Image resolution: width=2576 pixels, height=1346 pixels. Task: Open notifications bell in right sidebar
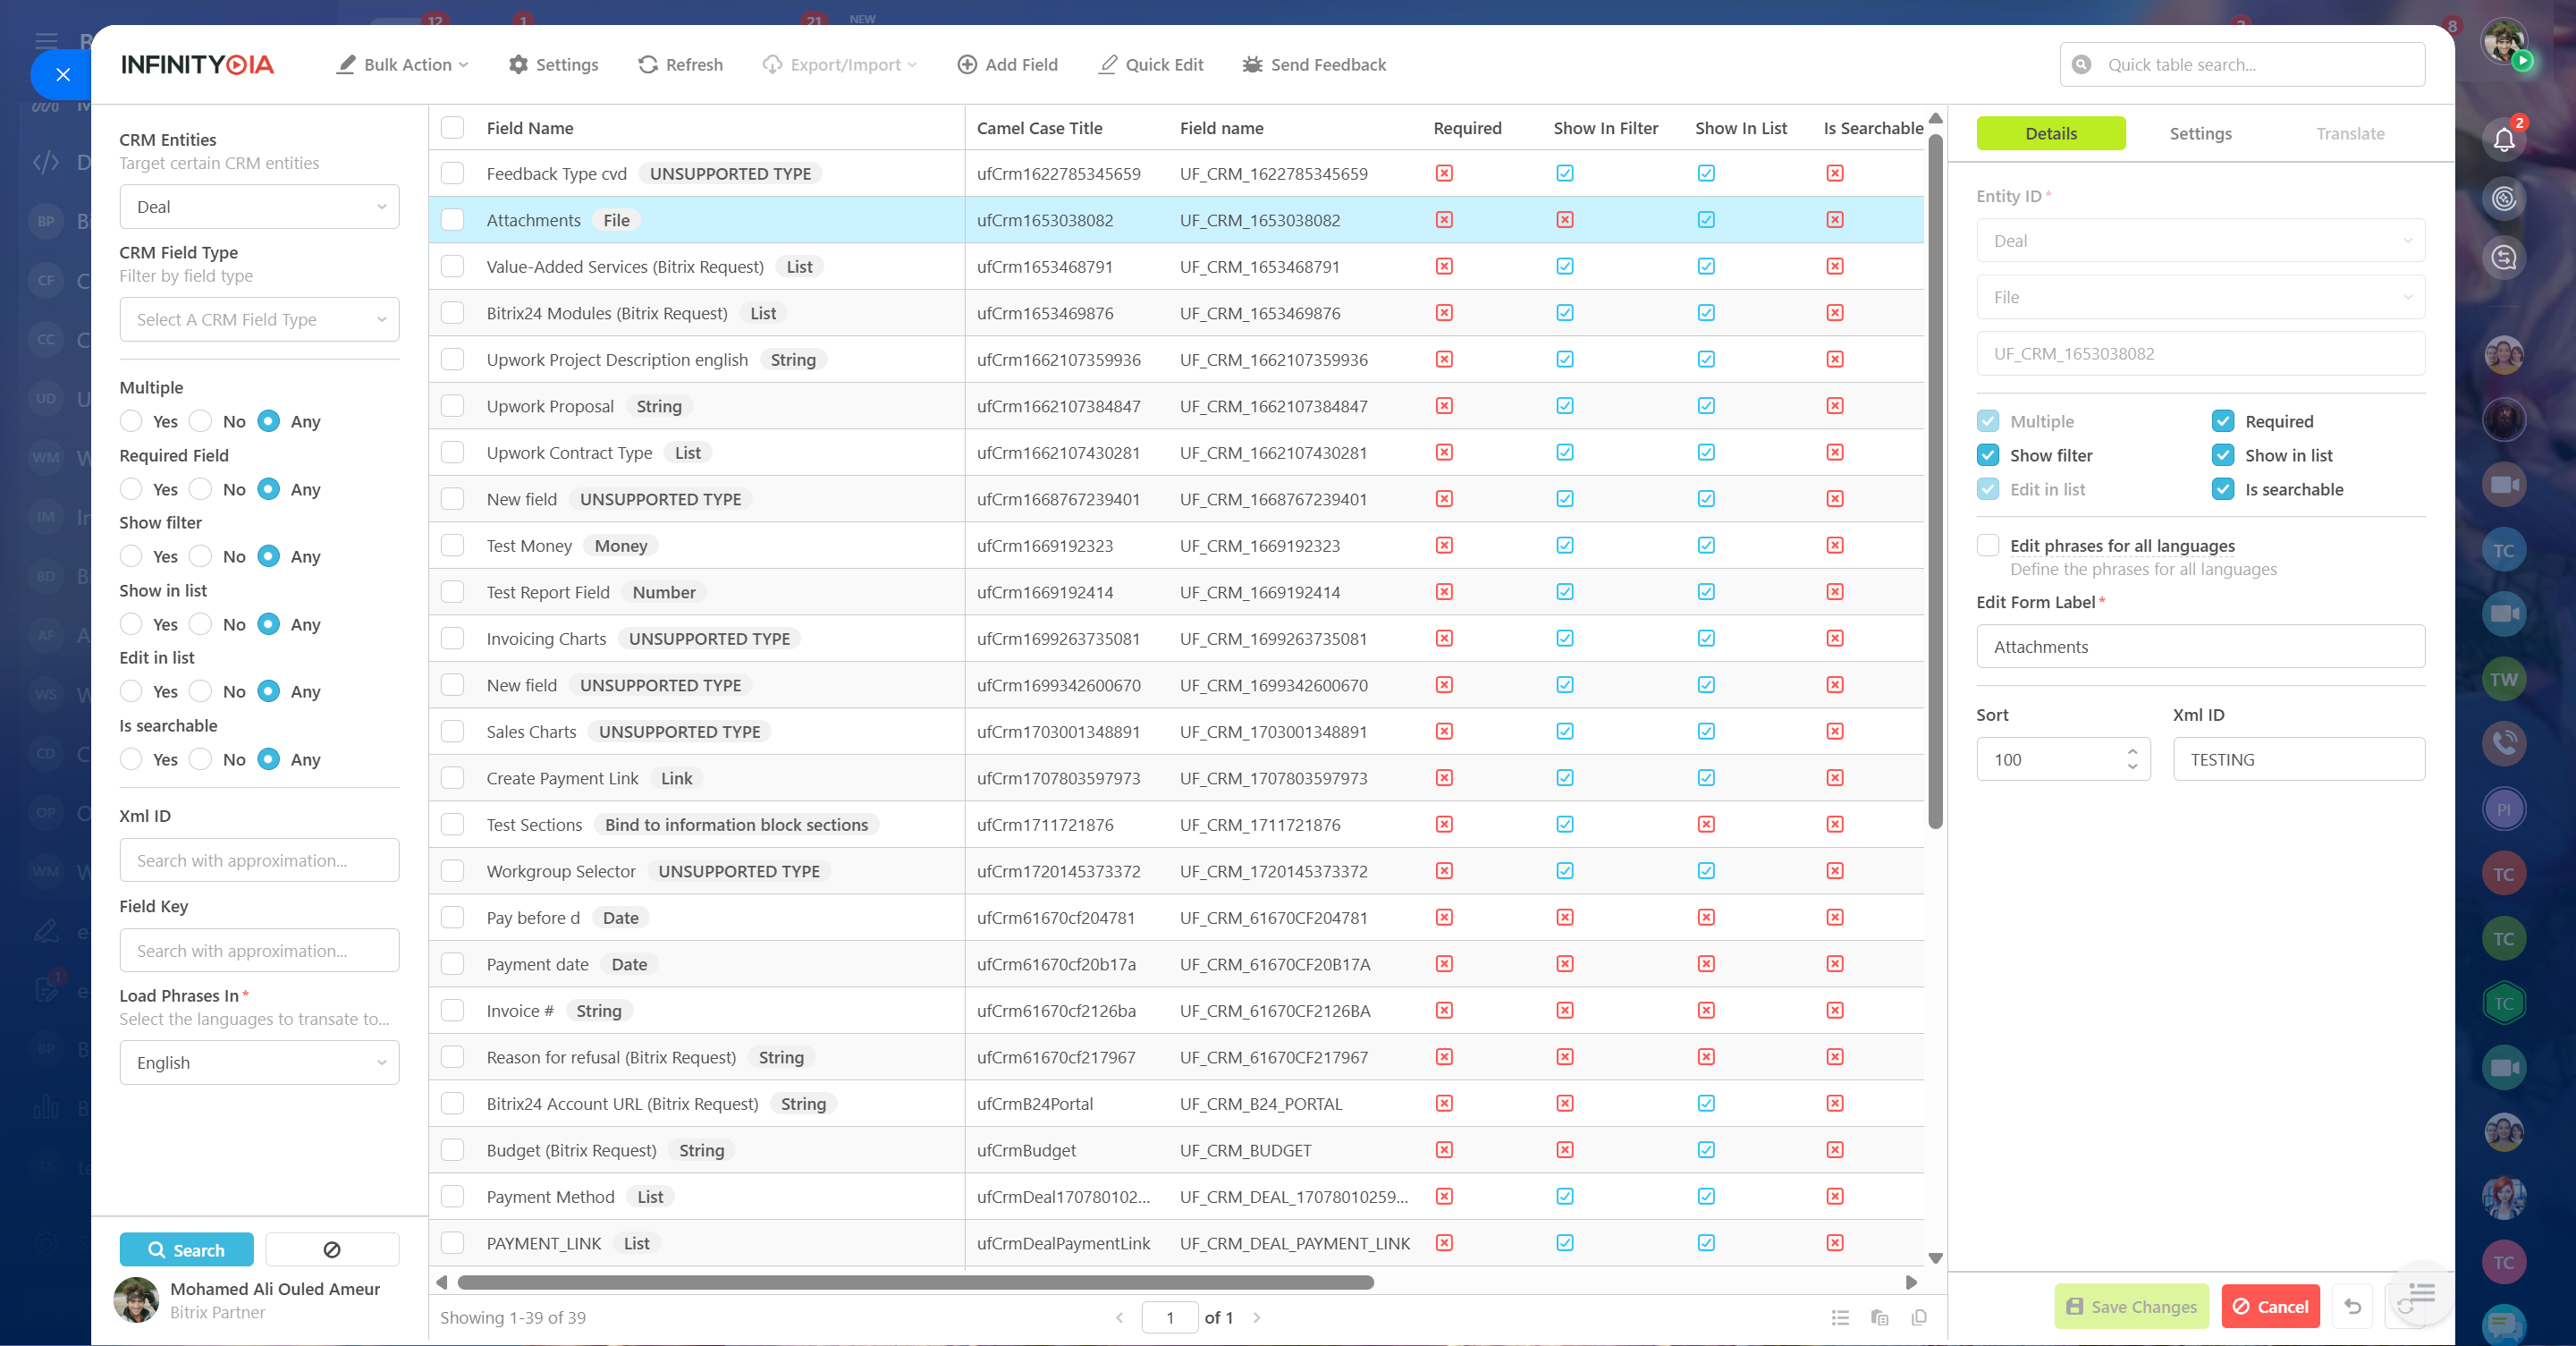click(x=2503, y=140)
